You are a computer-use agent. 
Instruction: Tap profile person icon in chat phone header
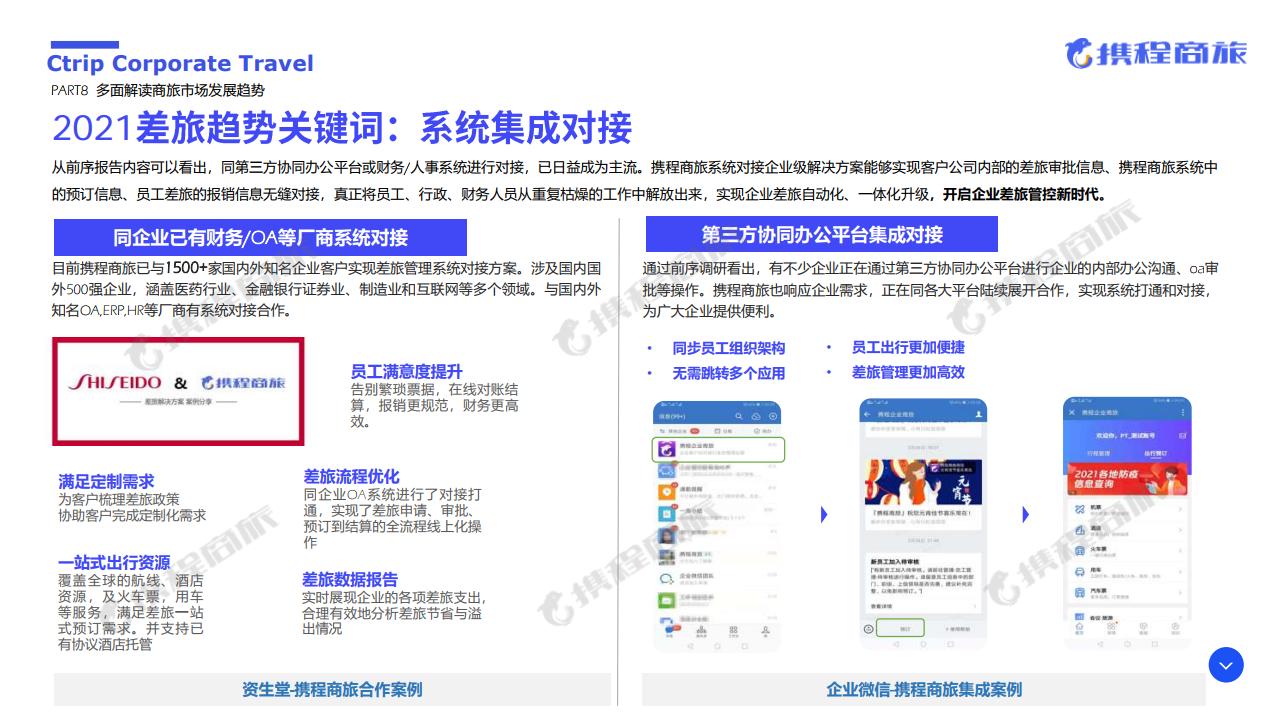979,414
